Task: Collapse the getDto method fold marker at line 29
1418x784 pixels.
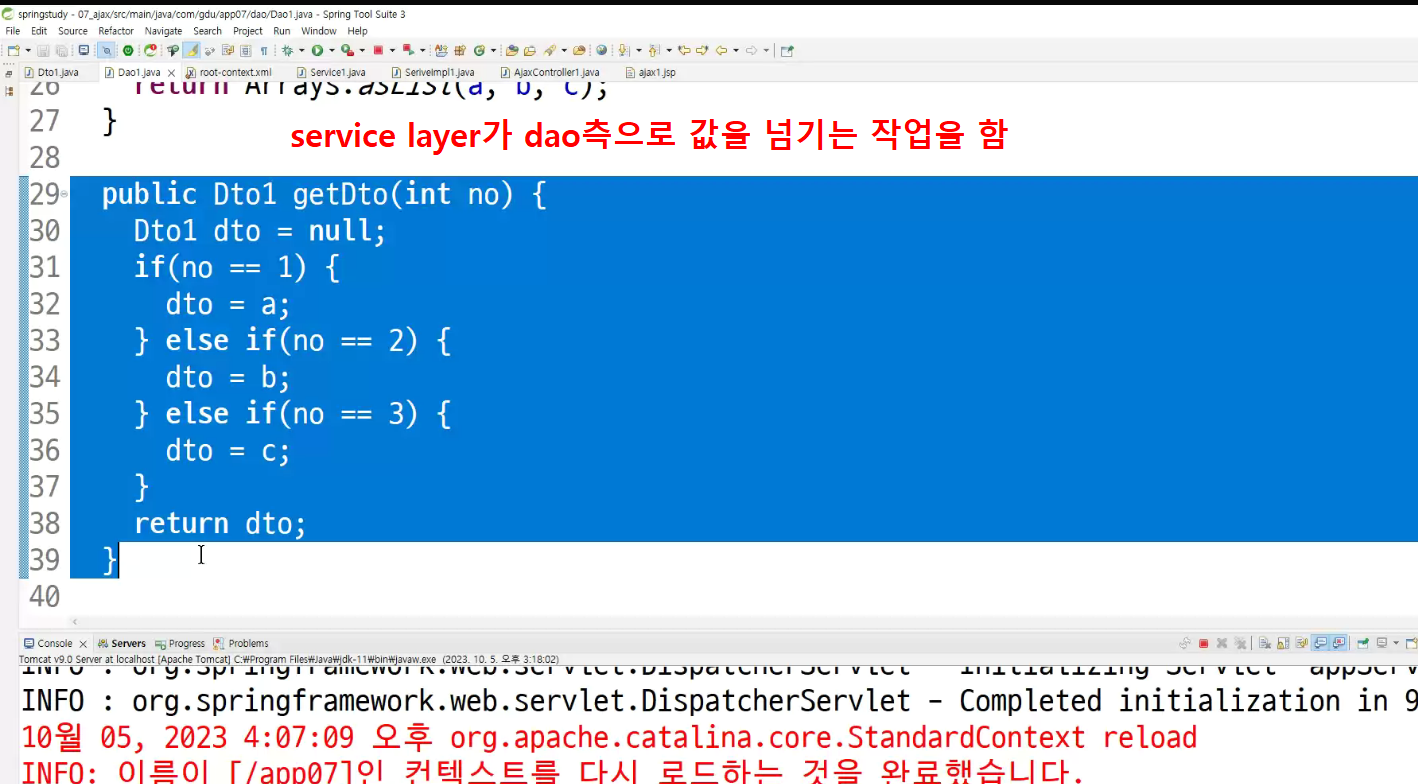Action: coord(64,195)
